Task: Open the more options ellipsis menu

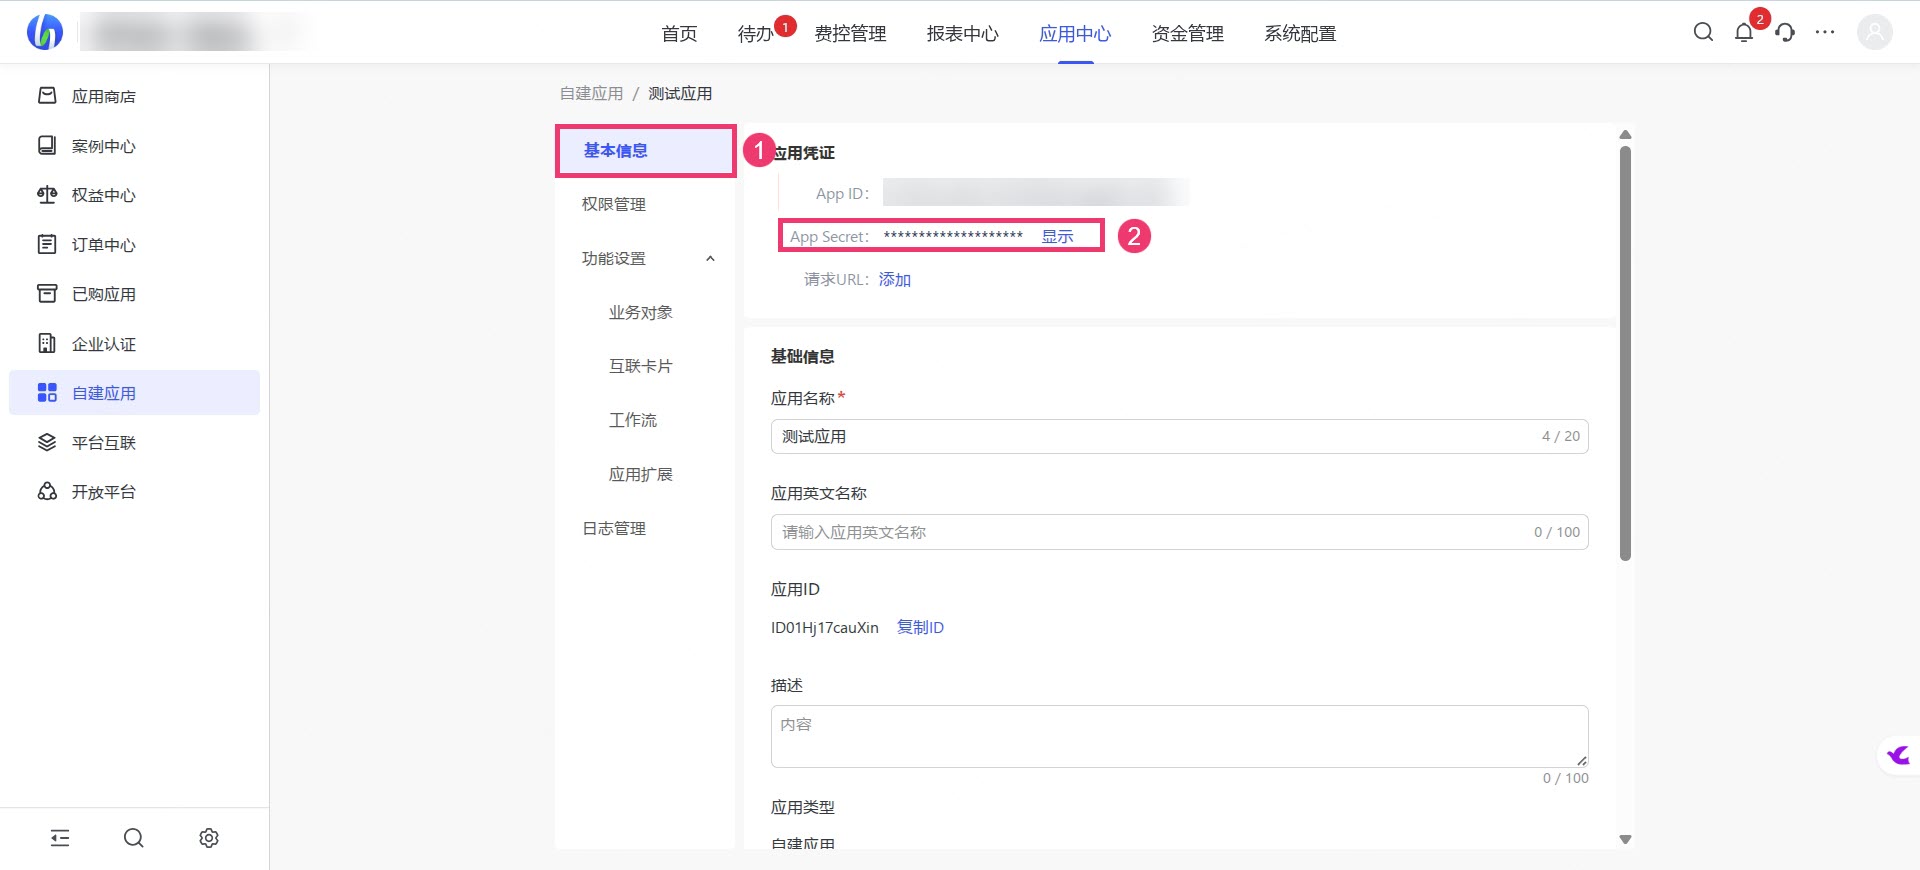Action: pos(1825,32)
